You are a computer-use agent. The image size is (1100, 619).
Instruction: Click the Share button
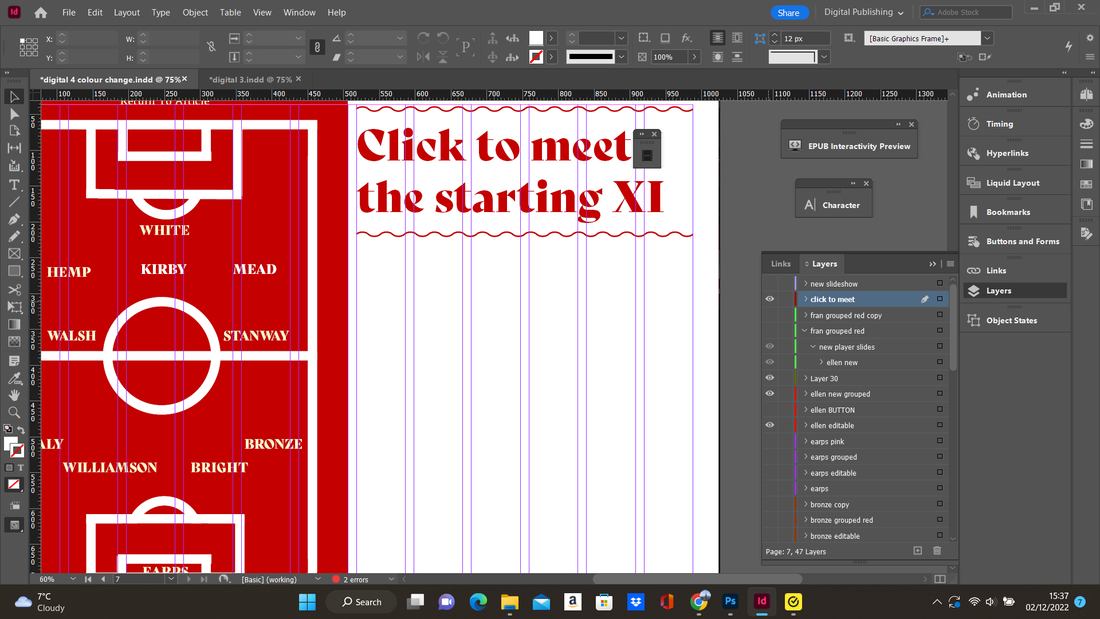point(789,13)
